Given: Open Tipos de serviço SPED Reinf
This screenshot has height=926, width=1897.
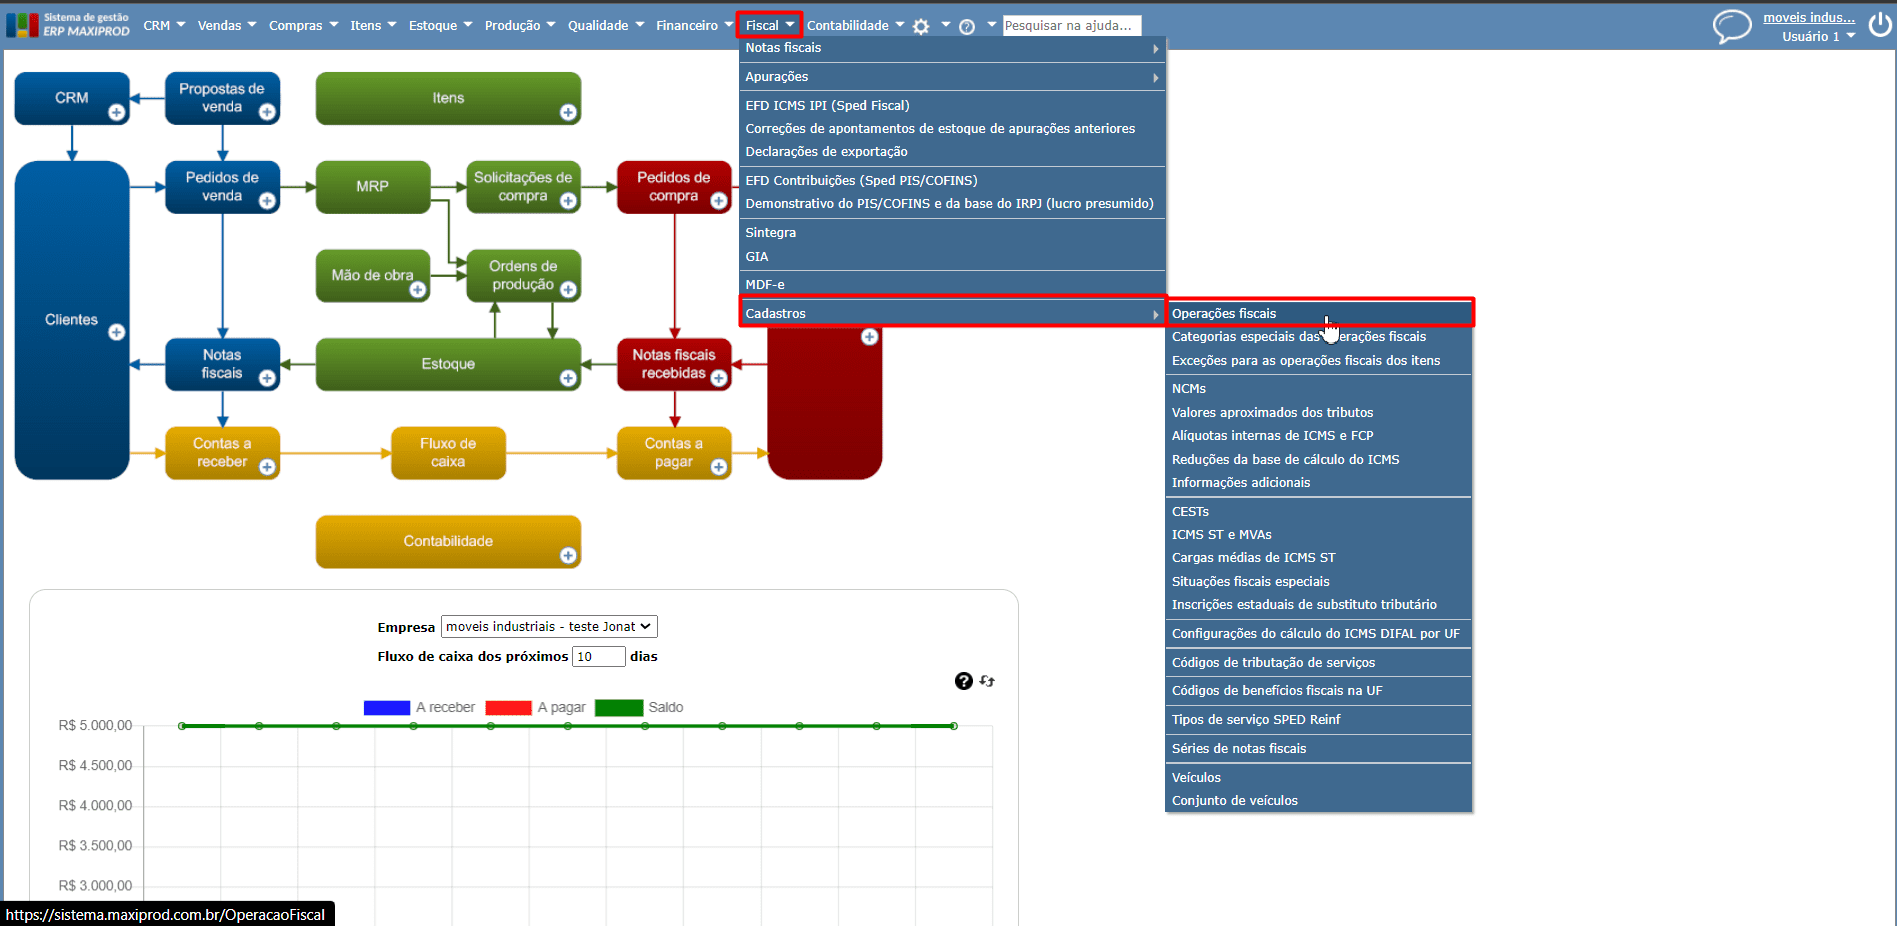Looking at the screenshot, I should point(1256,720).
